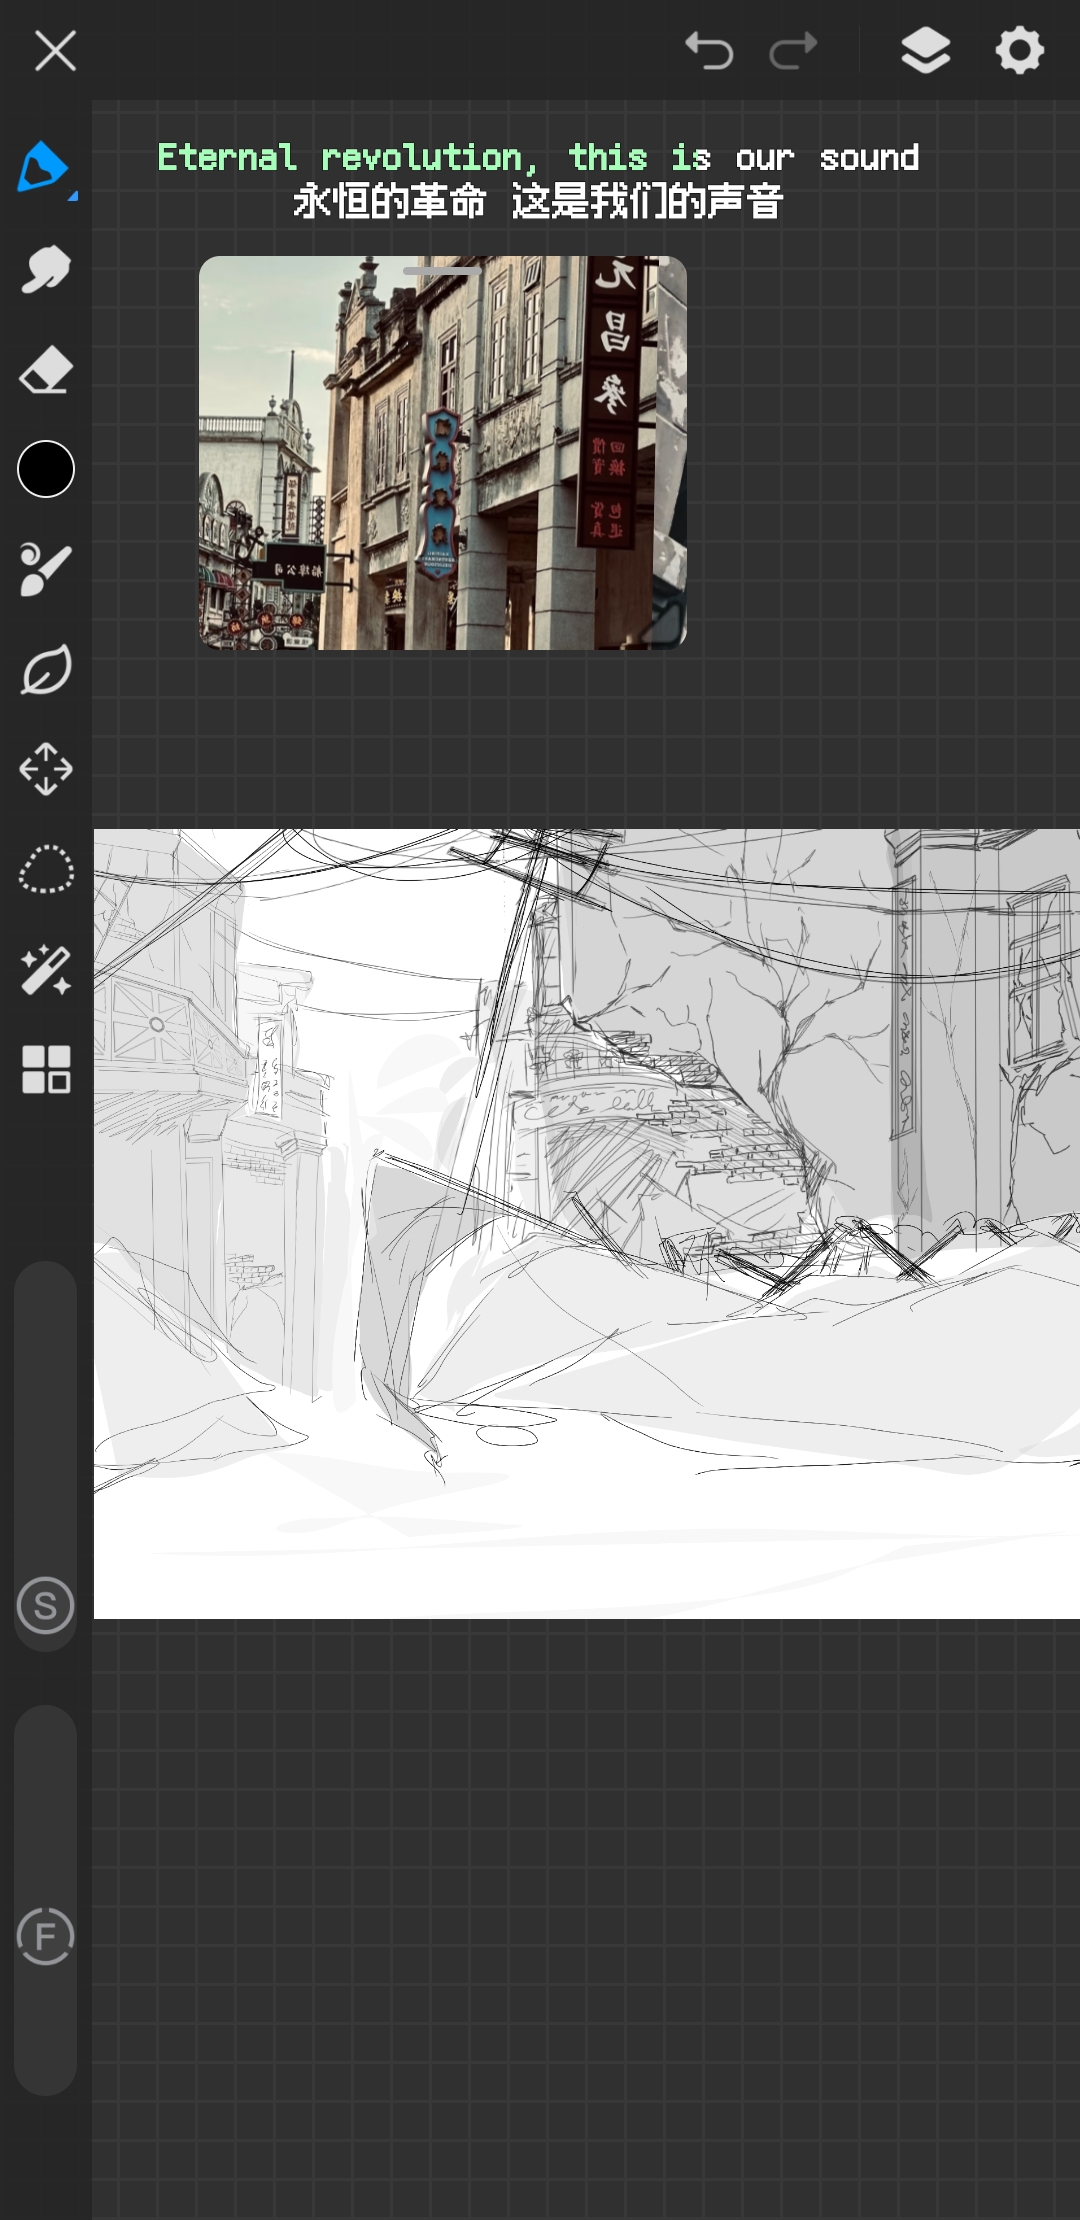Undo the last stroke
This screenshot has height=2220, width=1080.
[x=709, y=51]
